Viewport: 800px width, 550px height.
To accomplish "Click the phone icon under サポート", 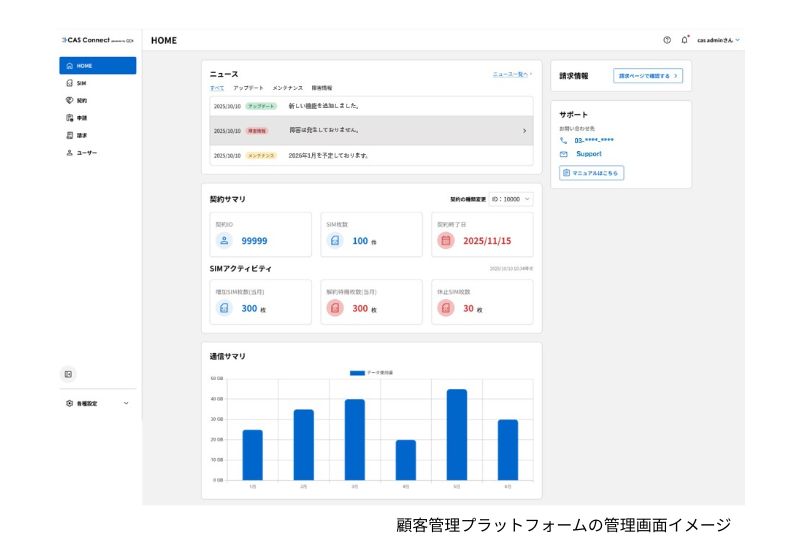I will pos(564,140).
